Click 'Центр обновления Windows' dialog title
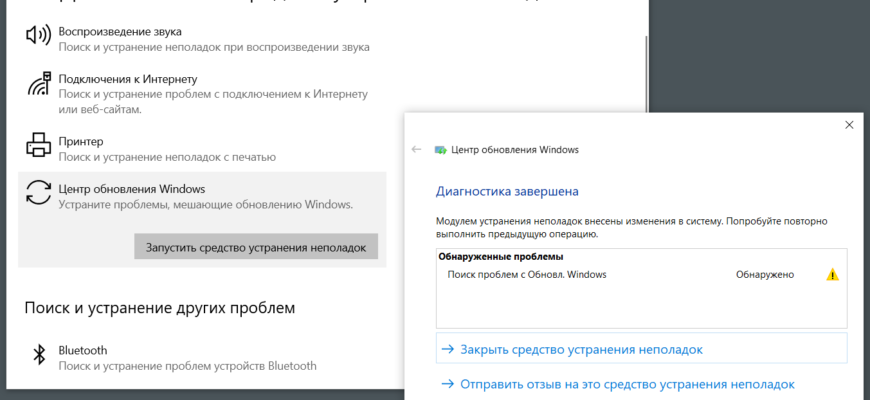870x400 pixels. 515,150
